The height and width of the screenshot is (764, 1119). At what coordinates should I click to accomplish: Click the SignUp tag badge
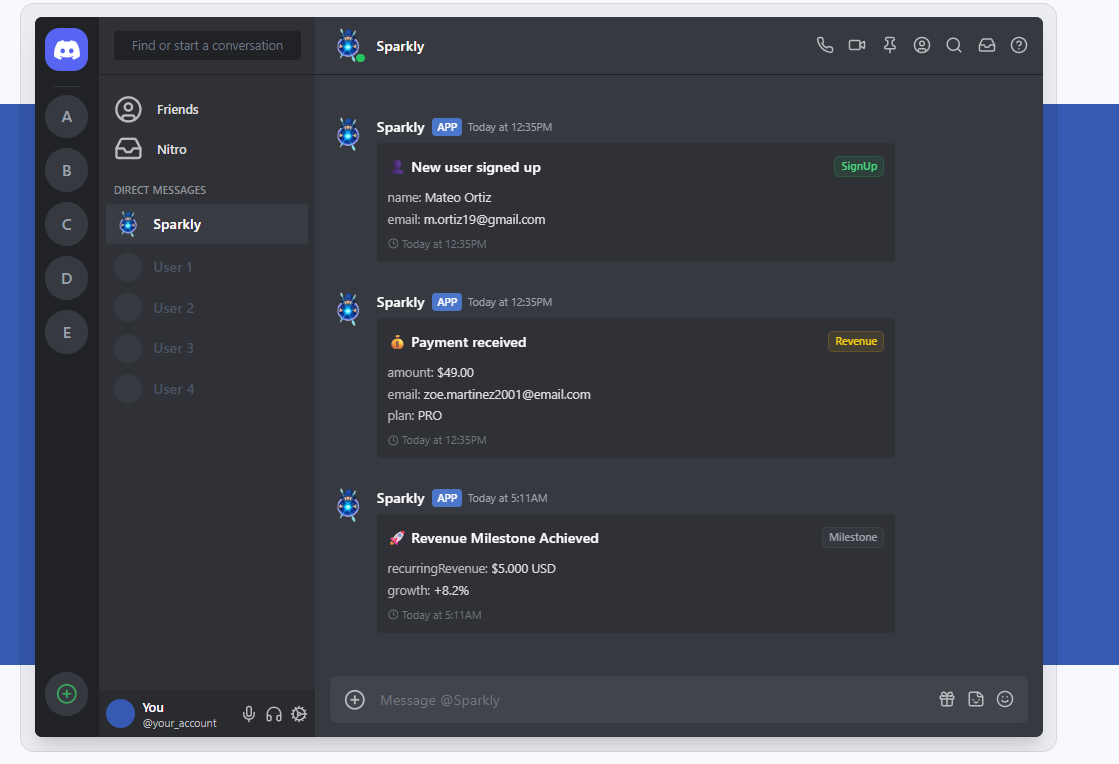859,166
